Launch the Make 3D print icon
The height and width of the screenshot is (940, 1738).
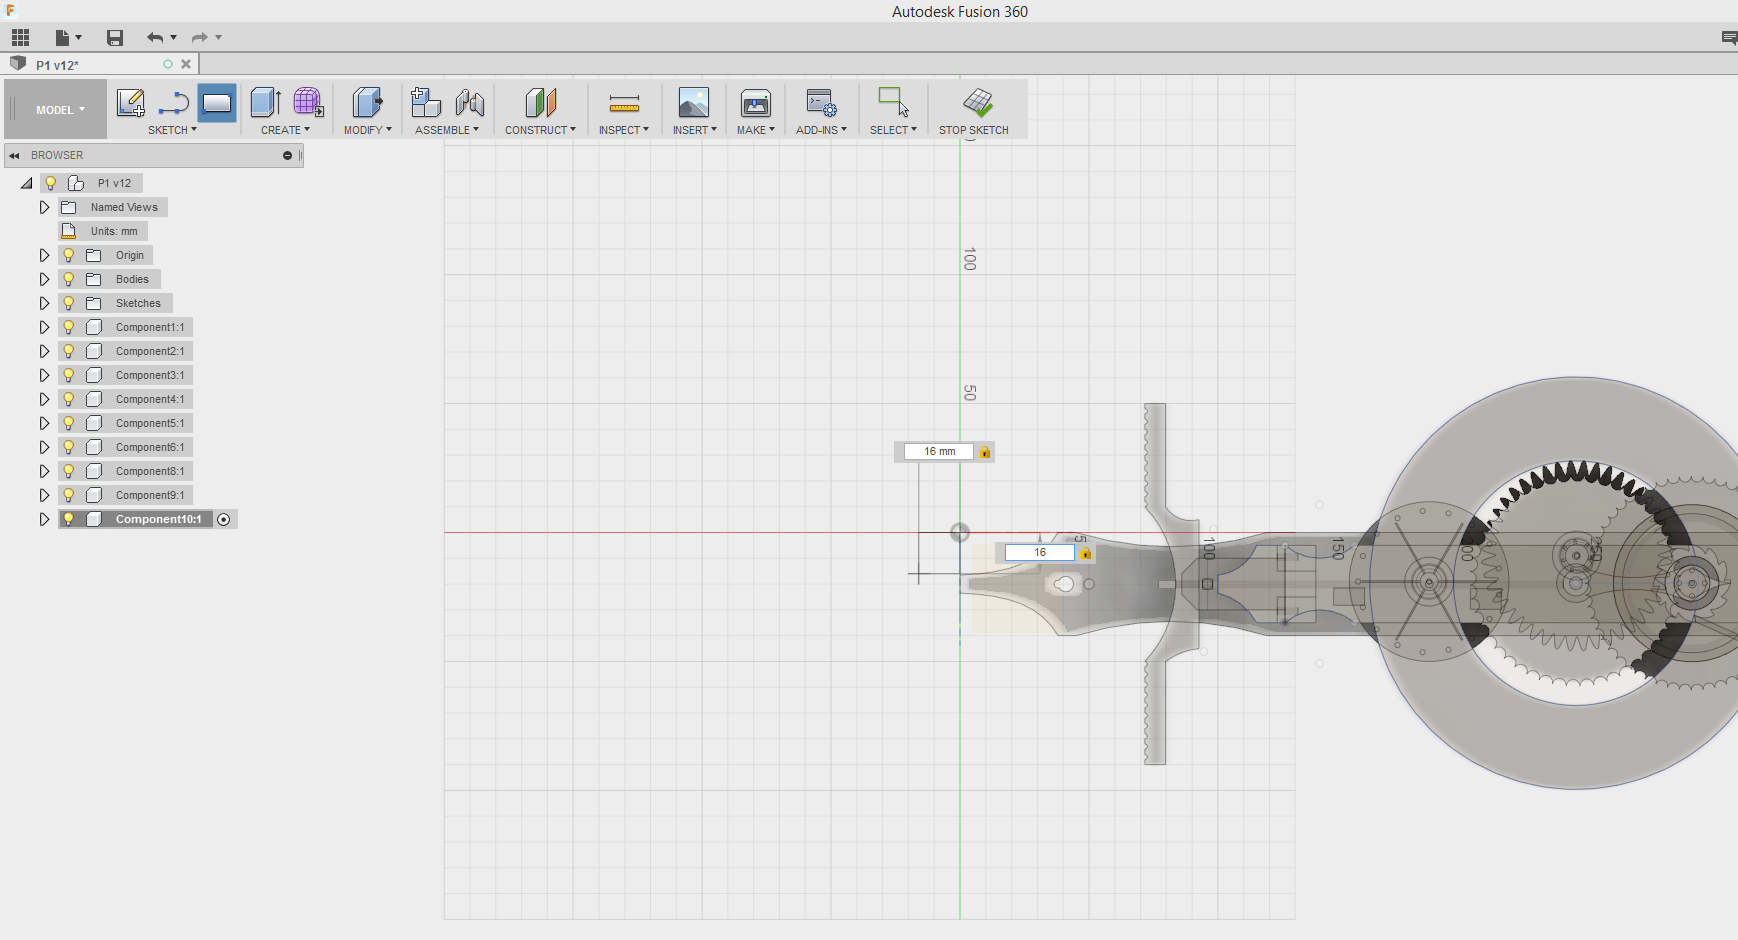(x=756, y=103)
